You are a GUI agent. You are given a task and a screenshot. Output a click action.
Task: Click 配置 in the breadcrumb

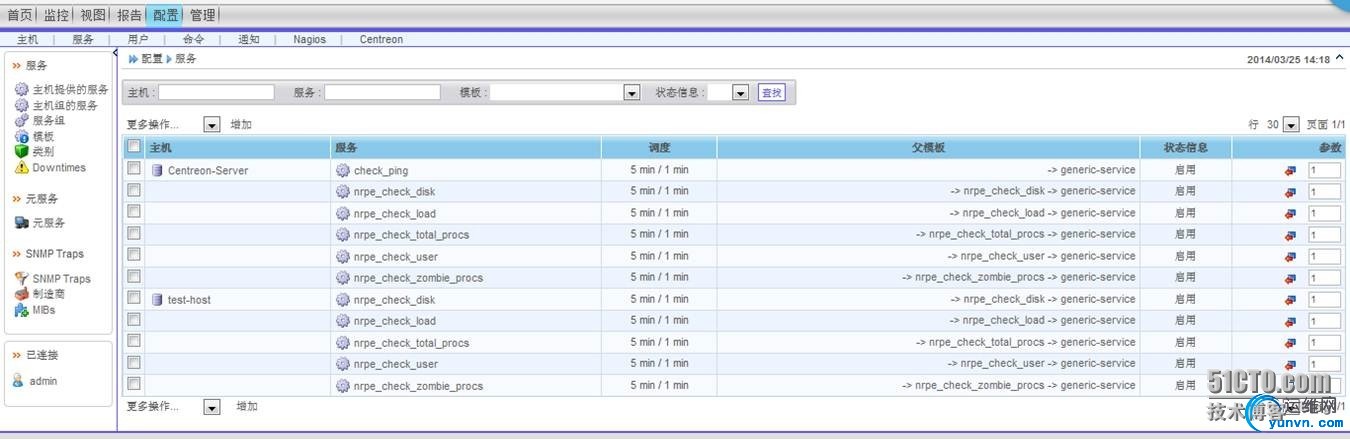click(151, 59)
